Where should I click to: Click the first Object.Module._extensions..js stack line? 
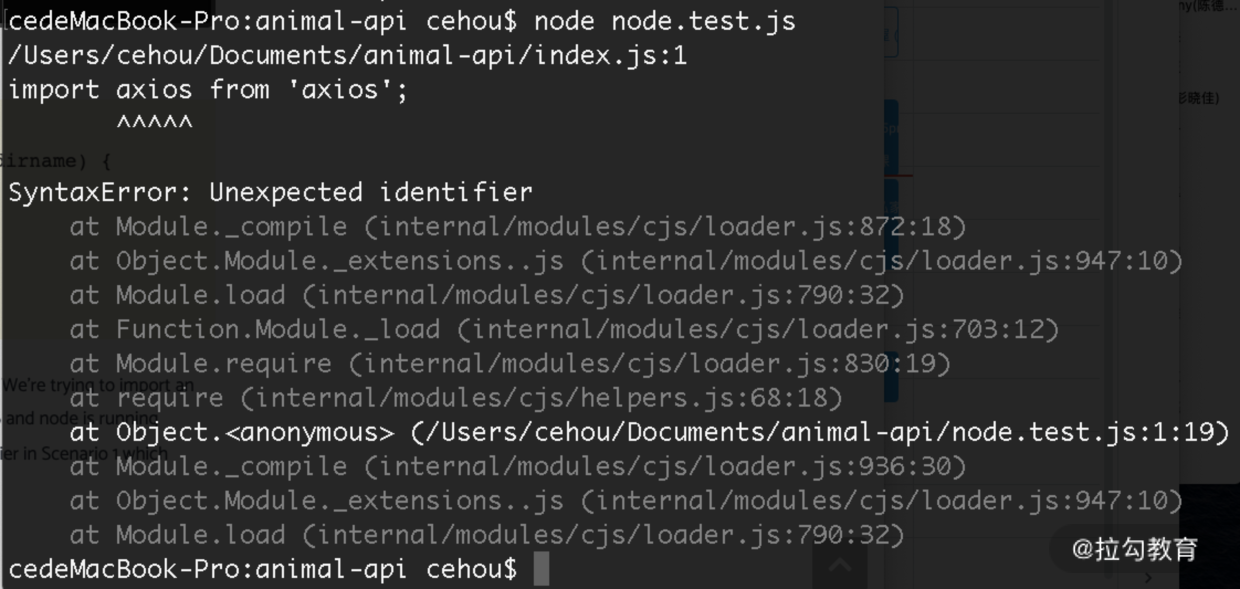[626, 261]
